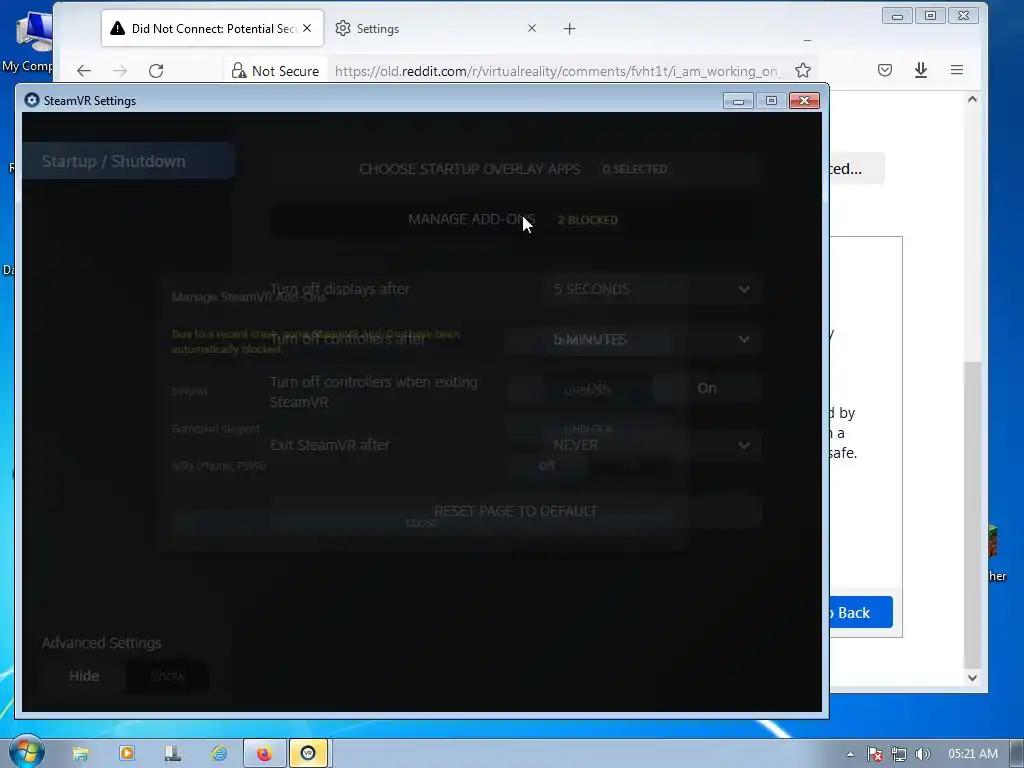Open a new Firefox tab with plus

pos(569,29)
